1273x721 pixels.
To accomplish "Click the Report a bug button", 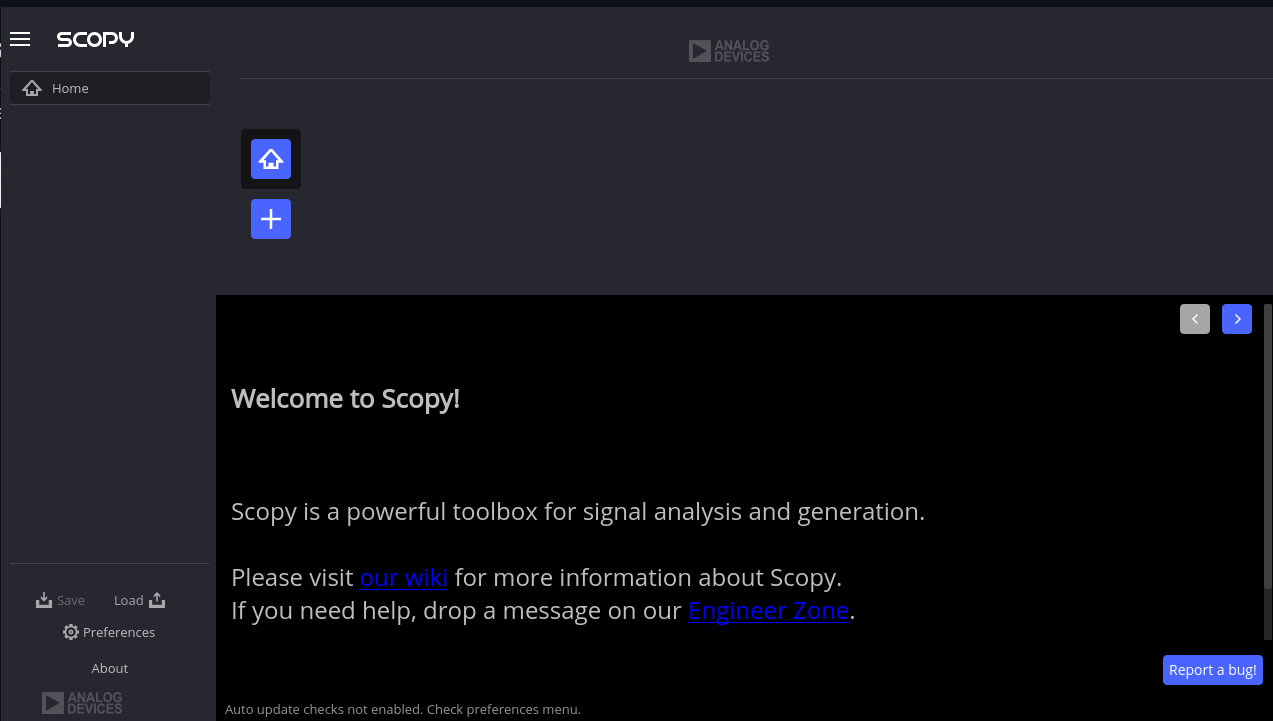I will click(1212, 669).
